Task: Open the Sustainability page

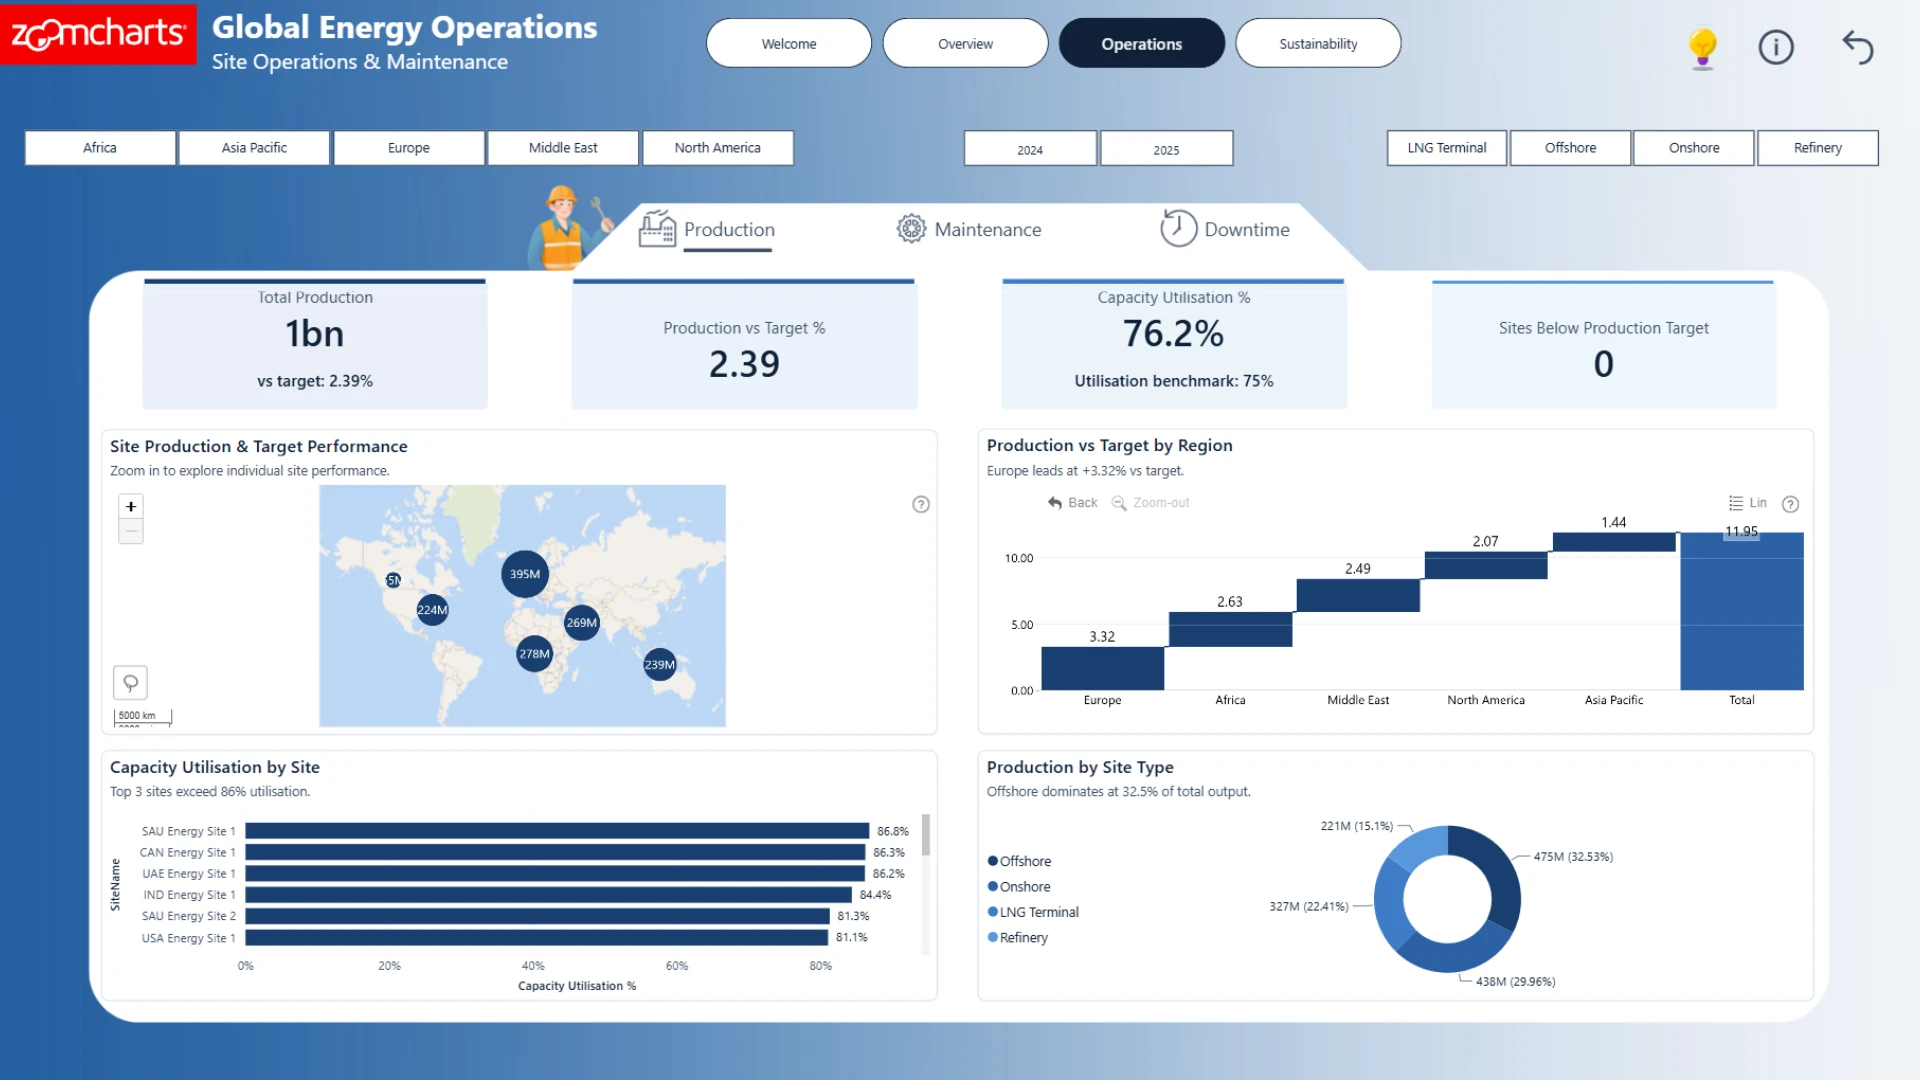Action: (x=1318, y=44)
